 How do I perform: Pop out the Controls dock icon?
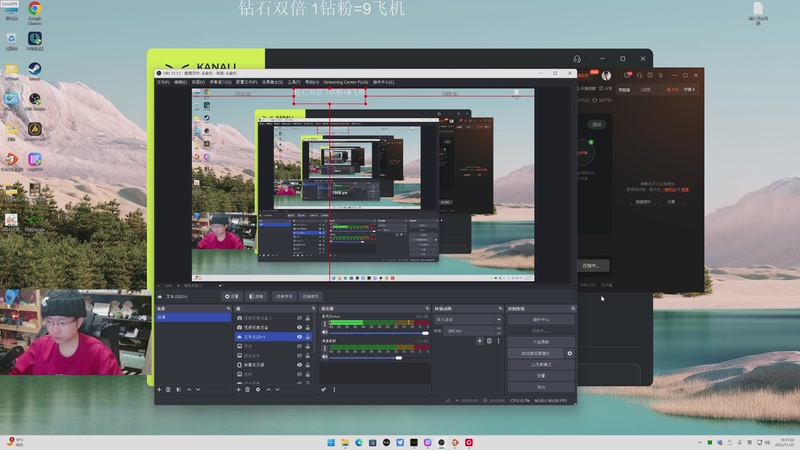[x=573, y=309]
